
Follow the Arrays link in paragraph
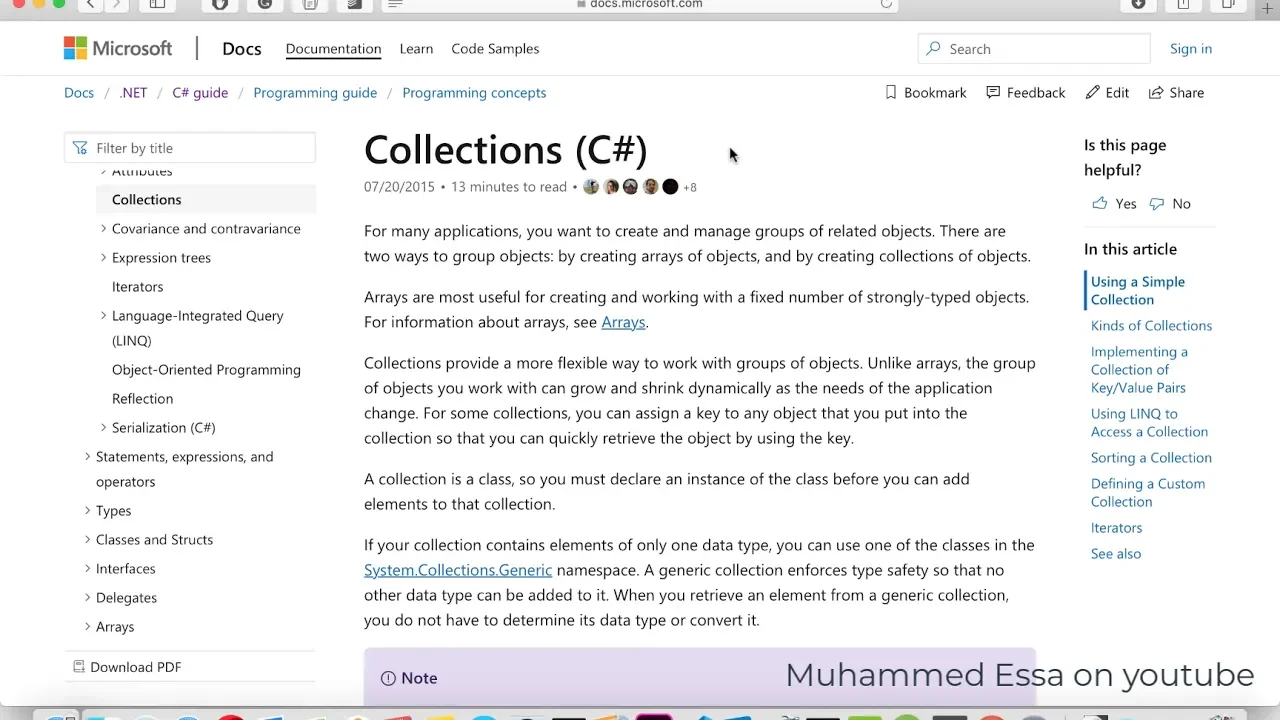623,322
